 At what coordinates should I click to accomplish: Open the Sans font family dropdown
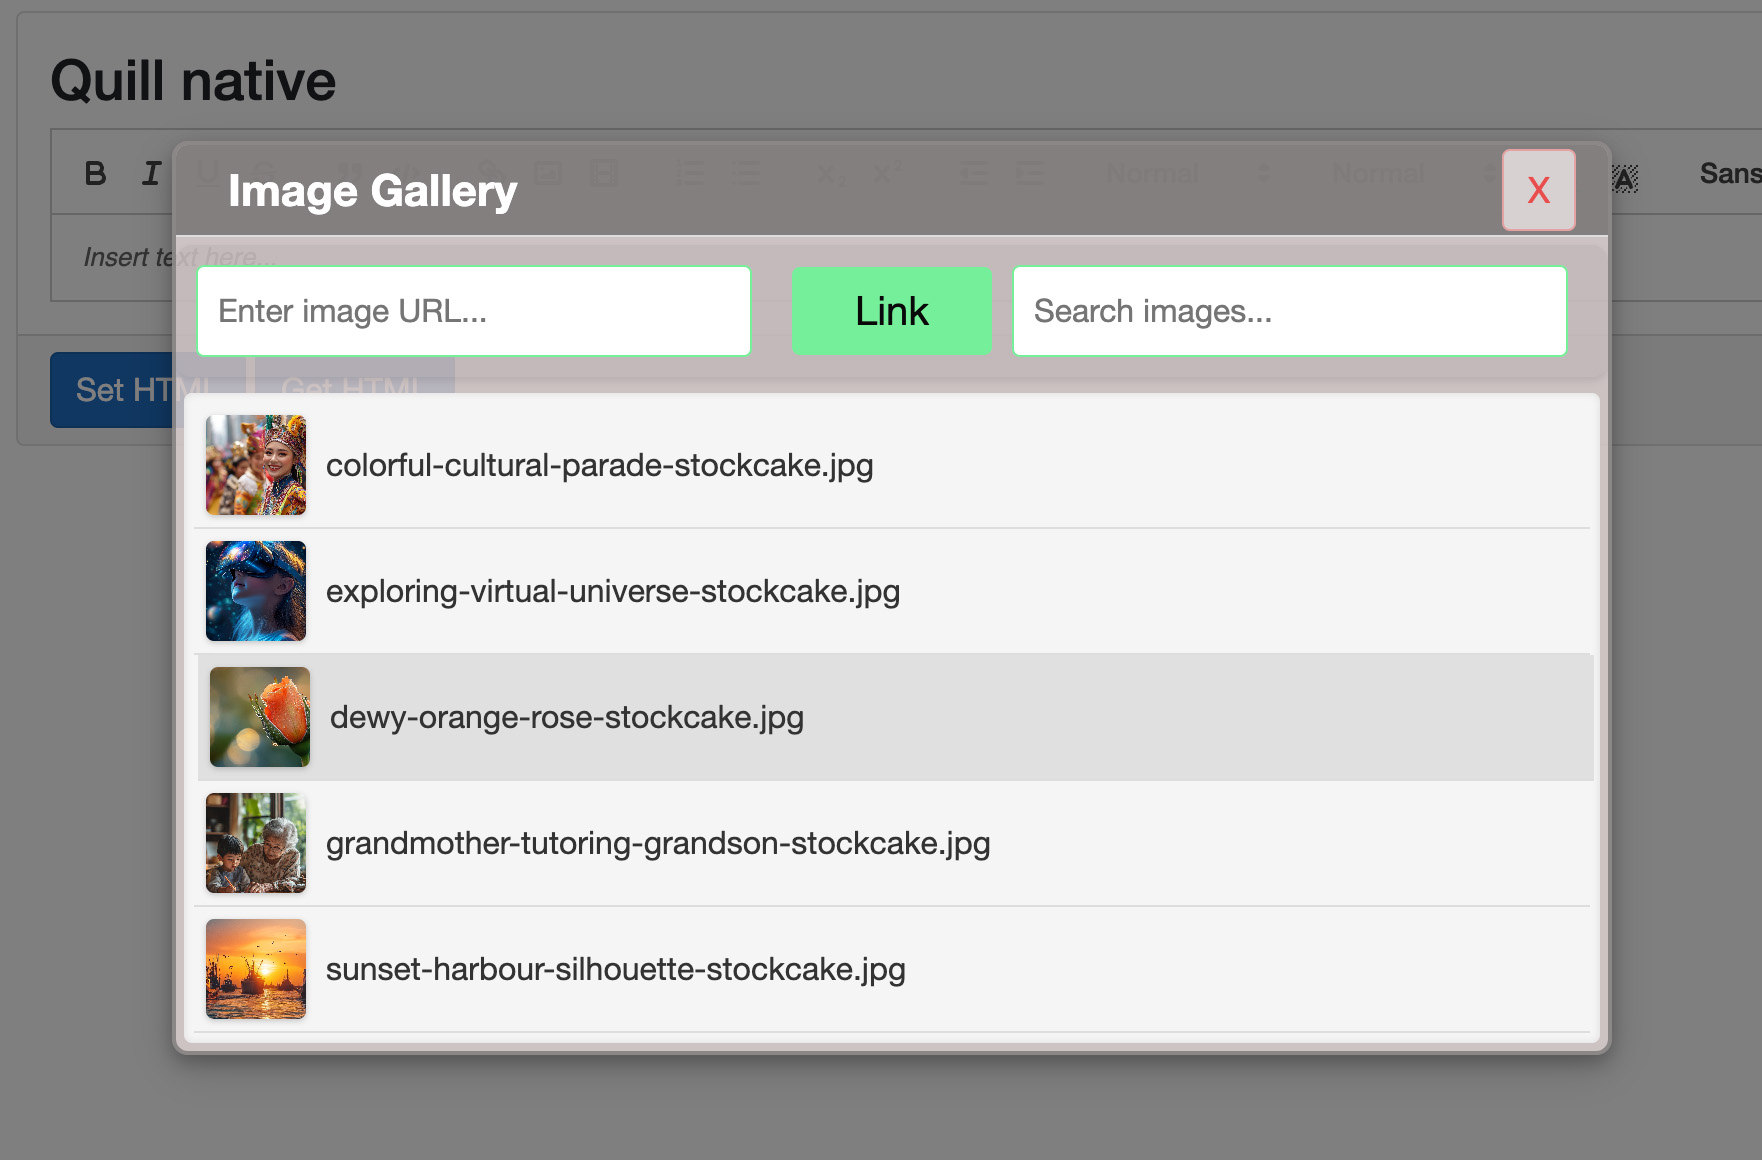(1729, 174)
